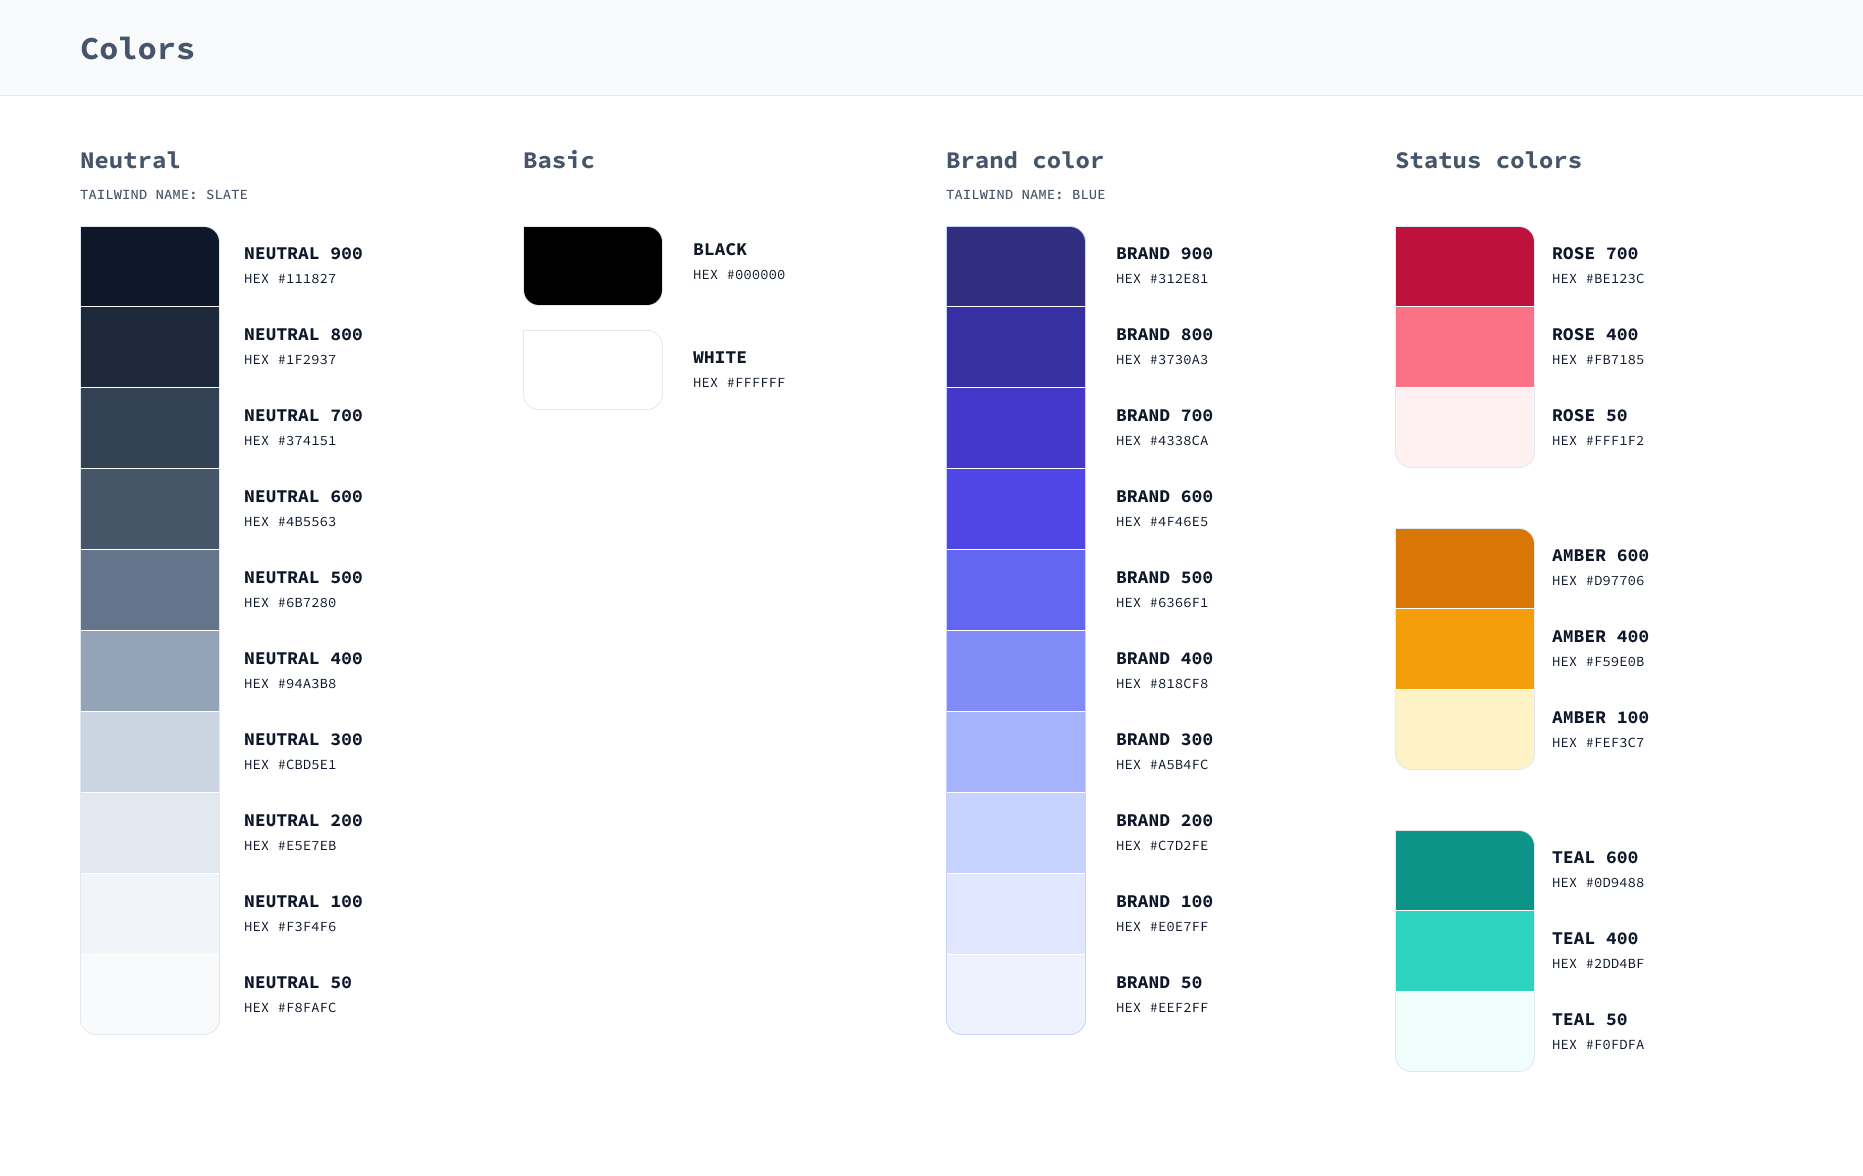Choose the Brand 600 color block
The image size is (1863, 1176).
(1016, 509)
